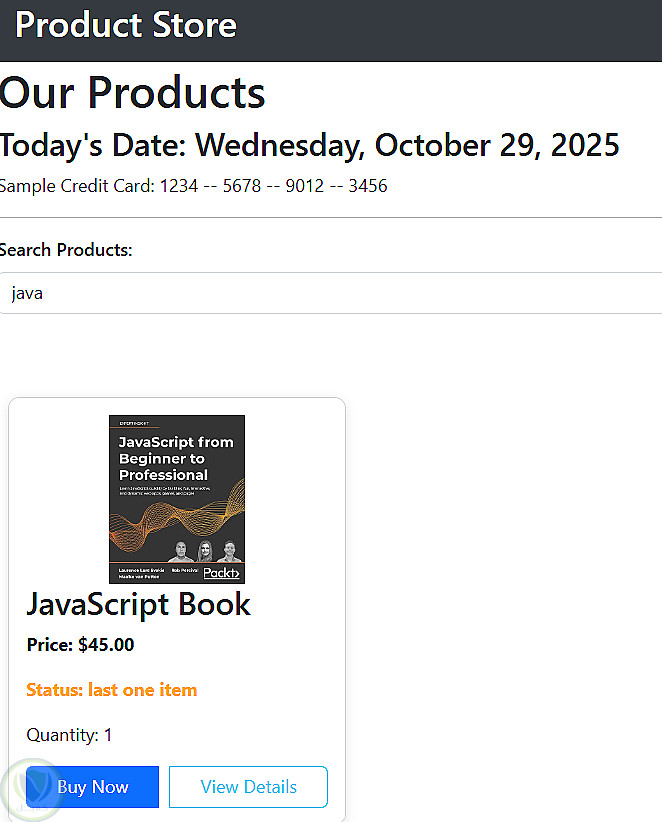Click the horizontal divider below credit card
The height and width of the screenshot is (822, 662).
(330, 217)
